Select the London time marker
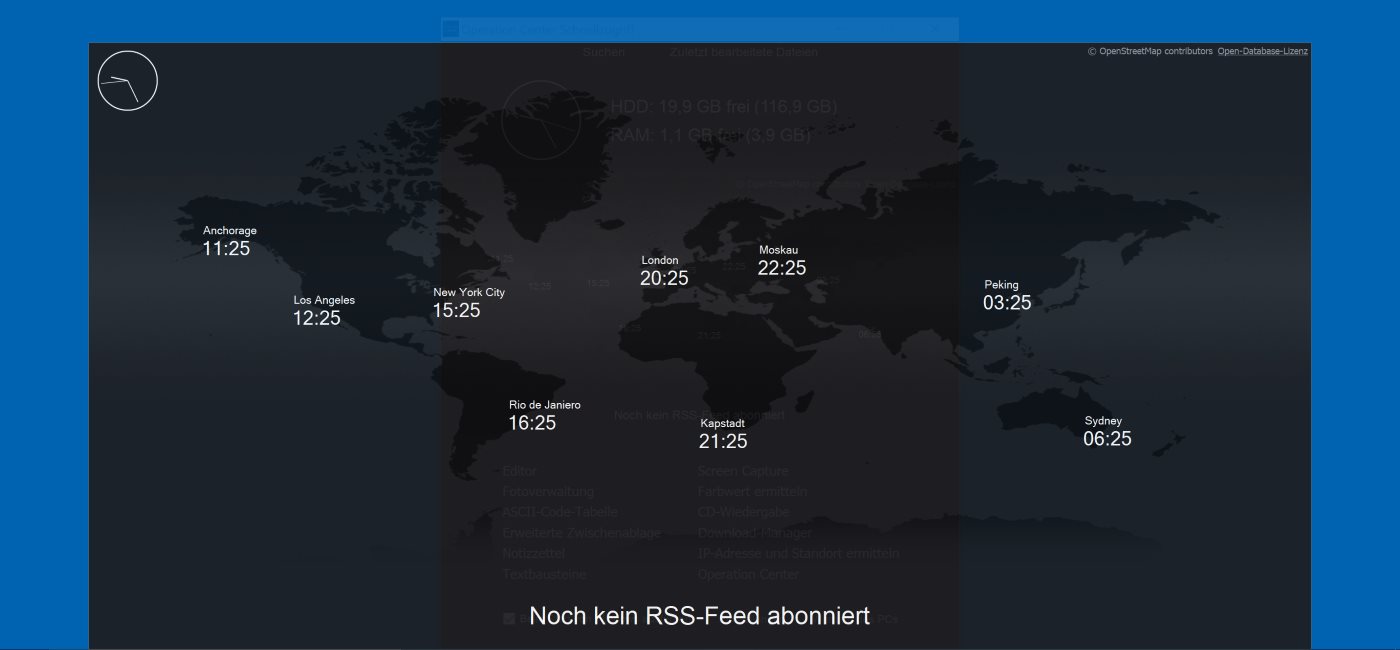Screen dimensions: 1400x650 (x=663, y=271)
